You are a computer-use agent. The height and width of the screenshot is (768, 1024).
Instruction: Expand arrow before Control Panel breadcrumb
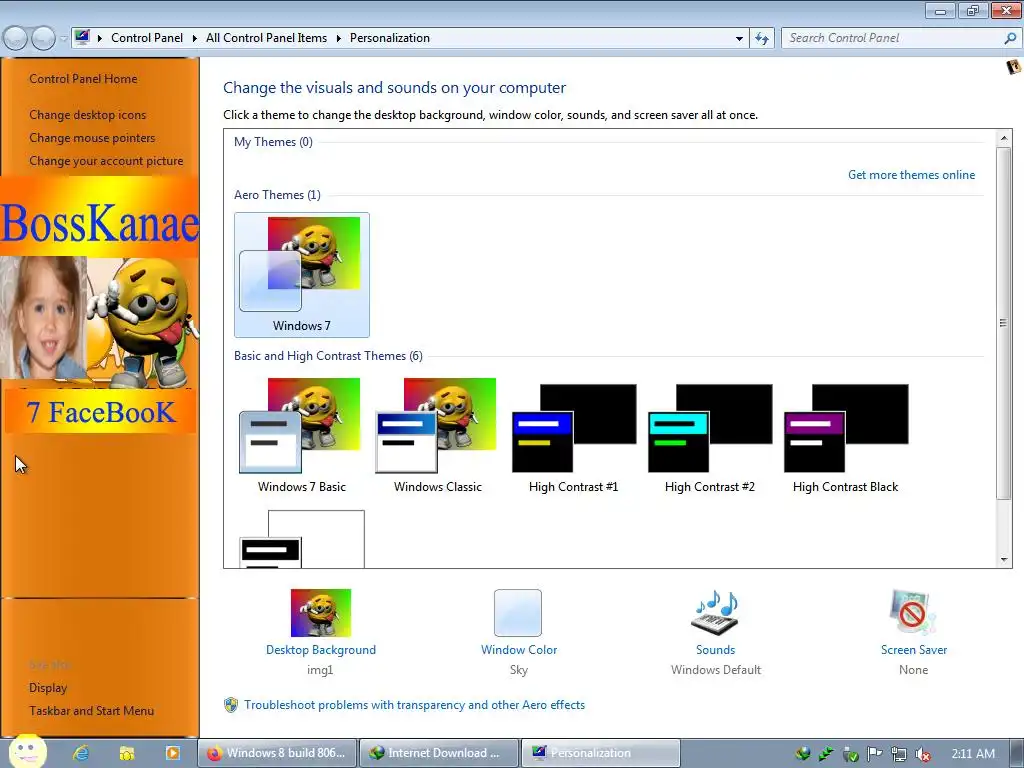click(x=100, y=39)
